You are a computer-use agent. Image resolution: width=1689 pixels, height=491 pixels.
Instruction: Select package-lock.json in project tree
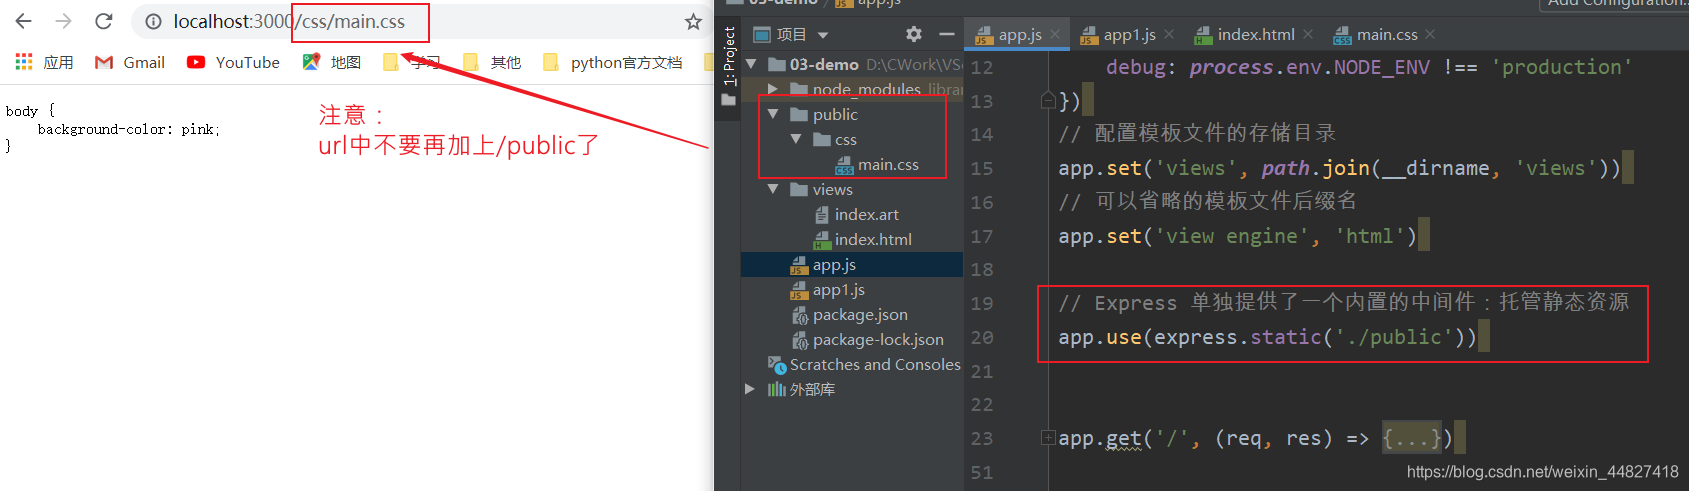867,339
